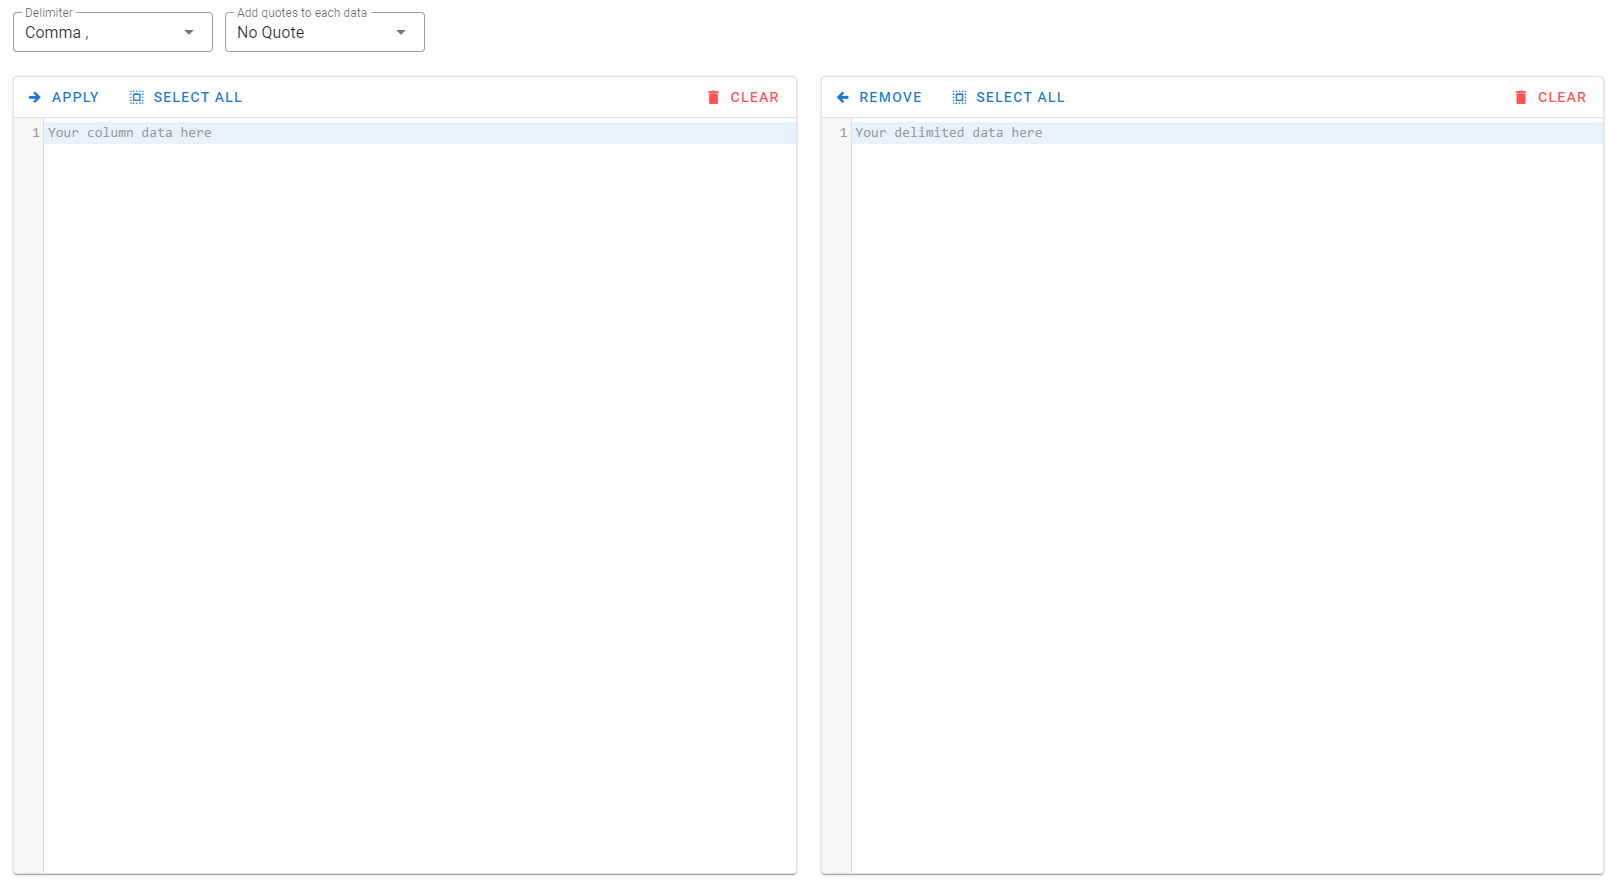Click CLEAR in the delimited data panel
1615x888 pixels.
1550,97
